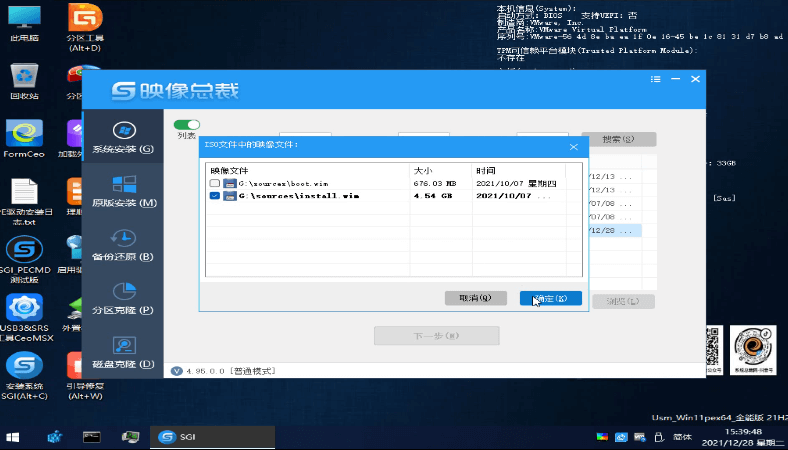Switch to 分区克隆 (P) partition clone
This screenshot has height=450, width=788.
tap(123, 297)
